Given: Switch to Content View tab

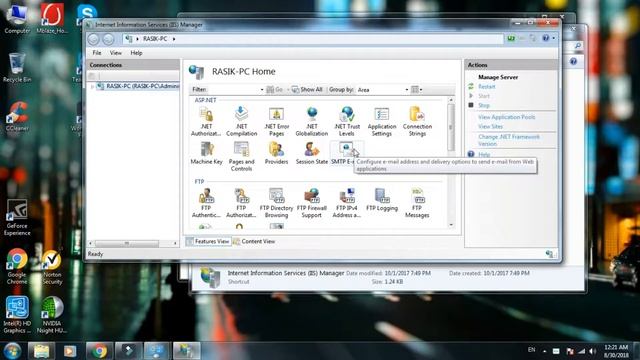Looking at the screenshot, I should (254, 242).
